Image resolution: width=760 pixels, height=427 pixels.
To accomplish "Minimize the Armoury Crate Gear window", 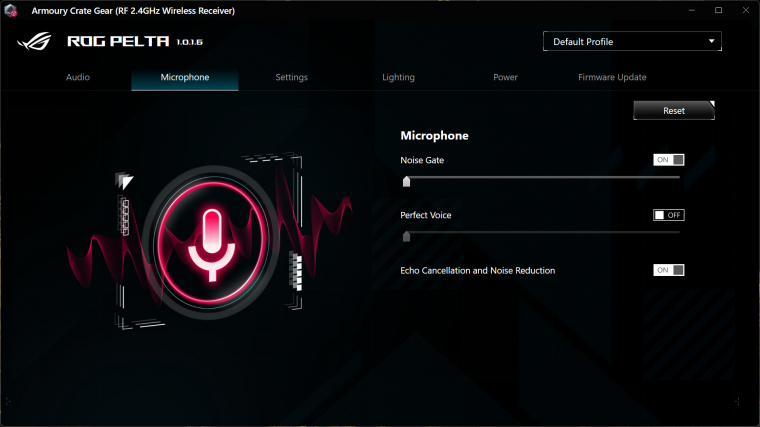I will (x=690, y=10).
